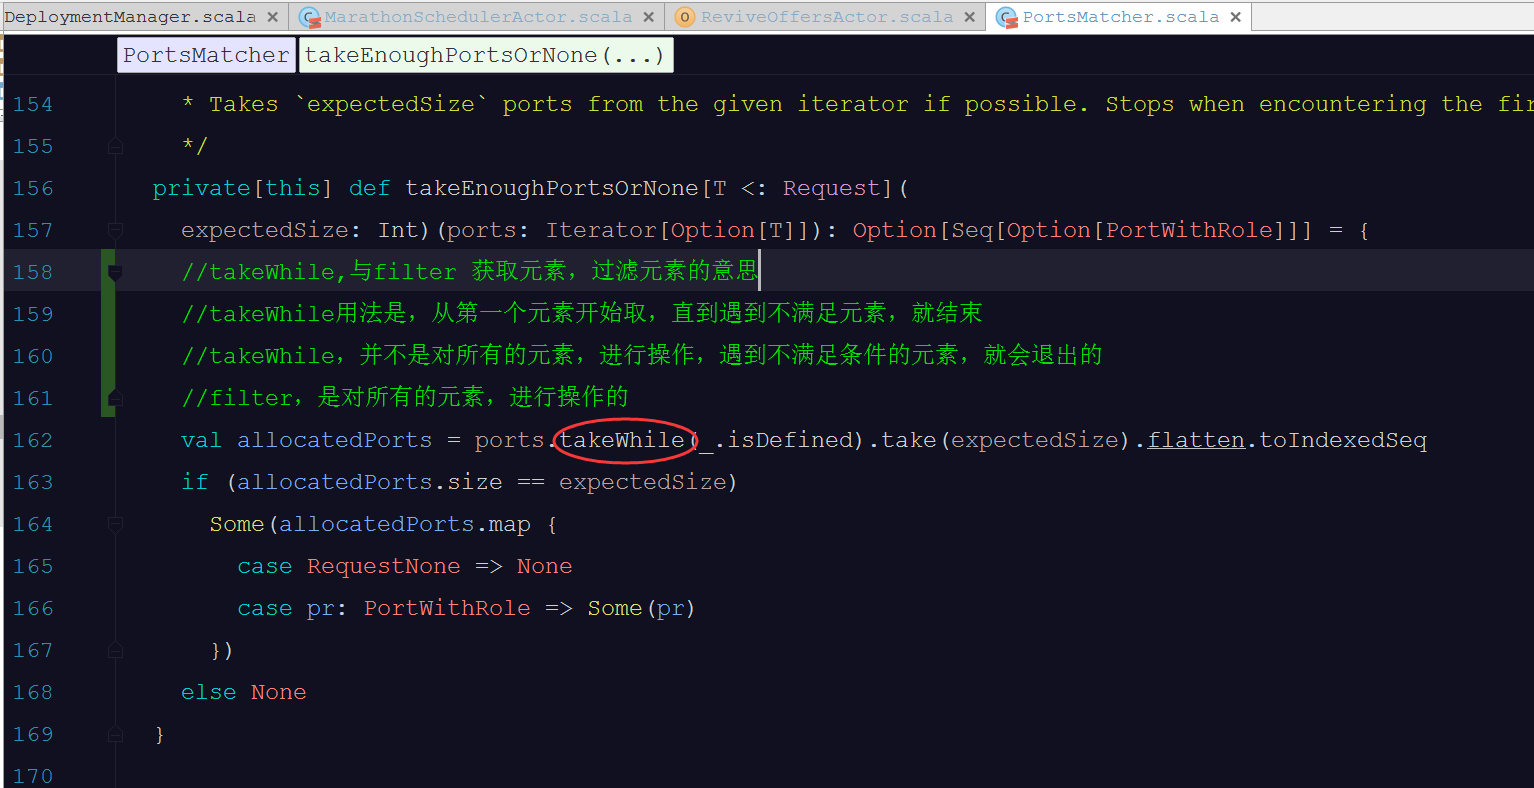Select the PortsMatcher.scala tab
The height and width of the screenshot is (788, 1534).
coord(1120,17)
